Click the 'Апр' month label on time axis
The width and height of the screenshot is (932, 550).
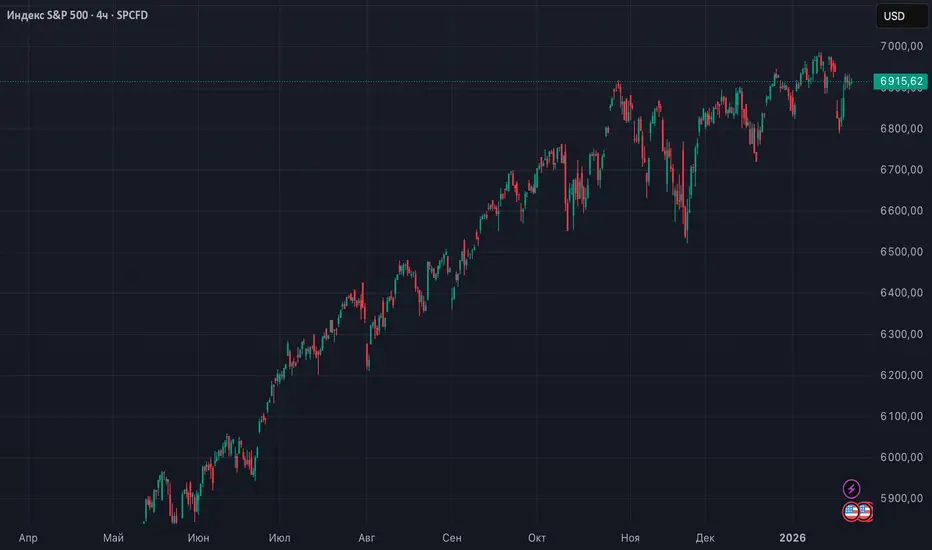28,538
